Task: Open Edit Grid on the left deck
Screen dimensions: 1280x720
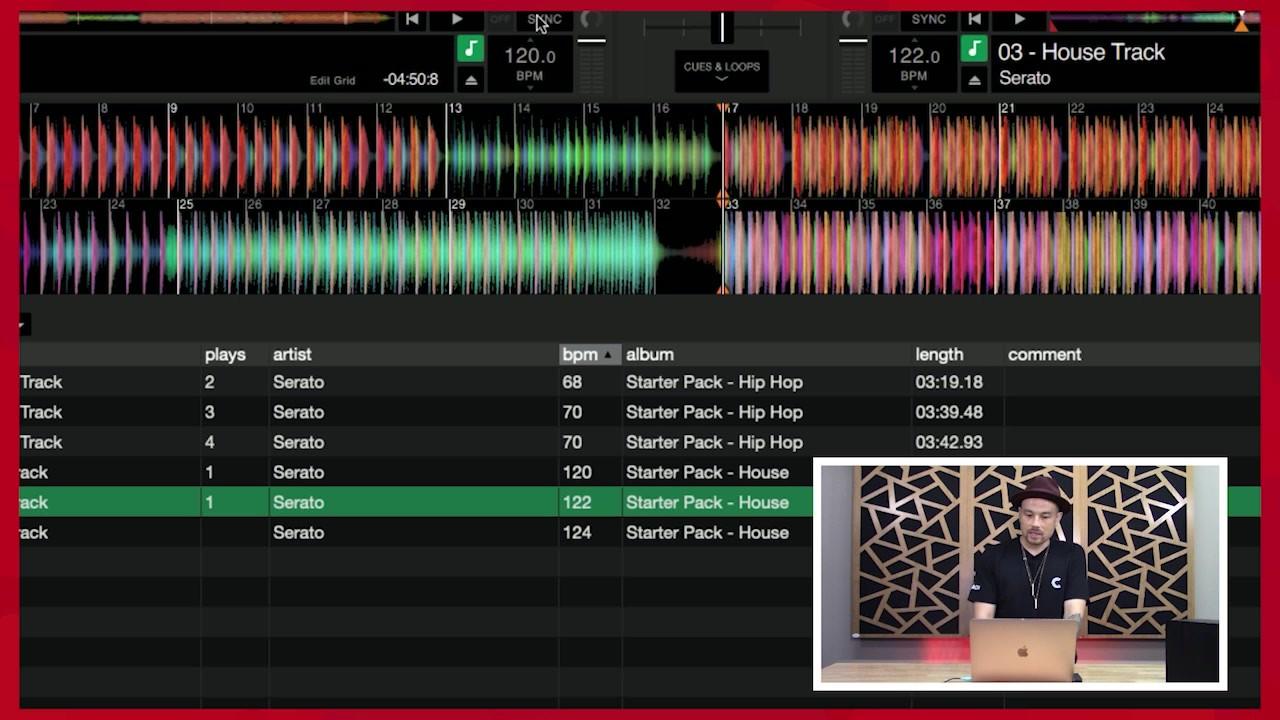Action: tap(332, 80)
